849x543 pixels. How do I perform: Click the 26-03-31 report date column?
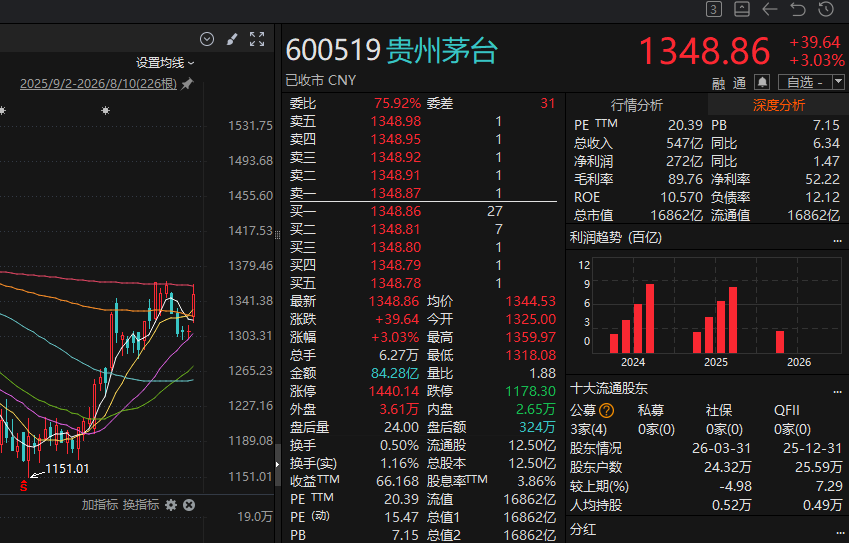click(x=722, y=448)
